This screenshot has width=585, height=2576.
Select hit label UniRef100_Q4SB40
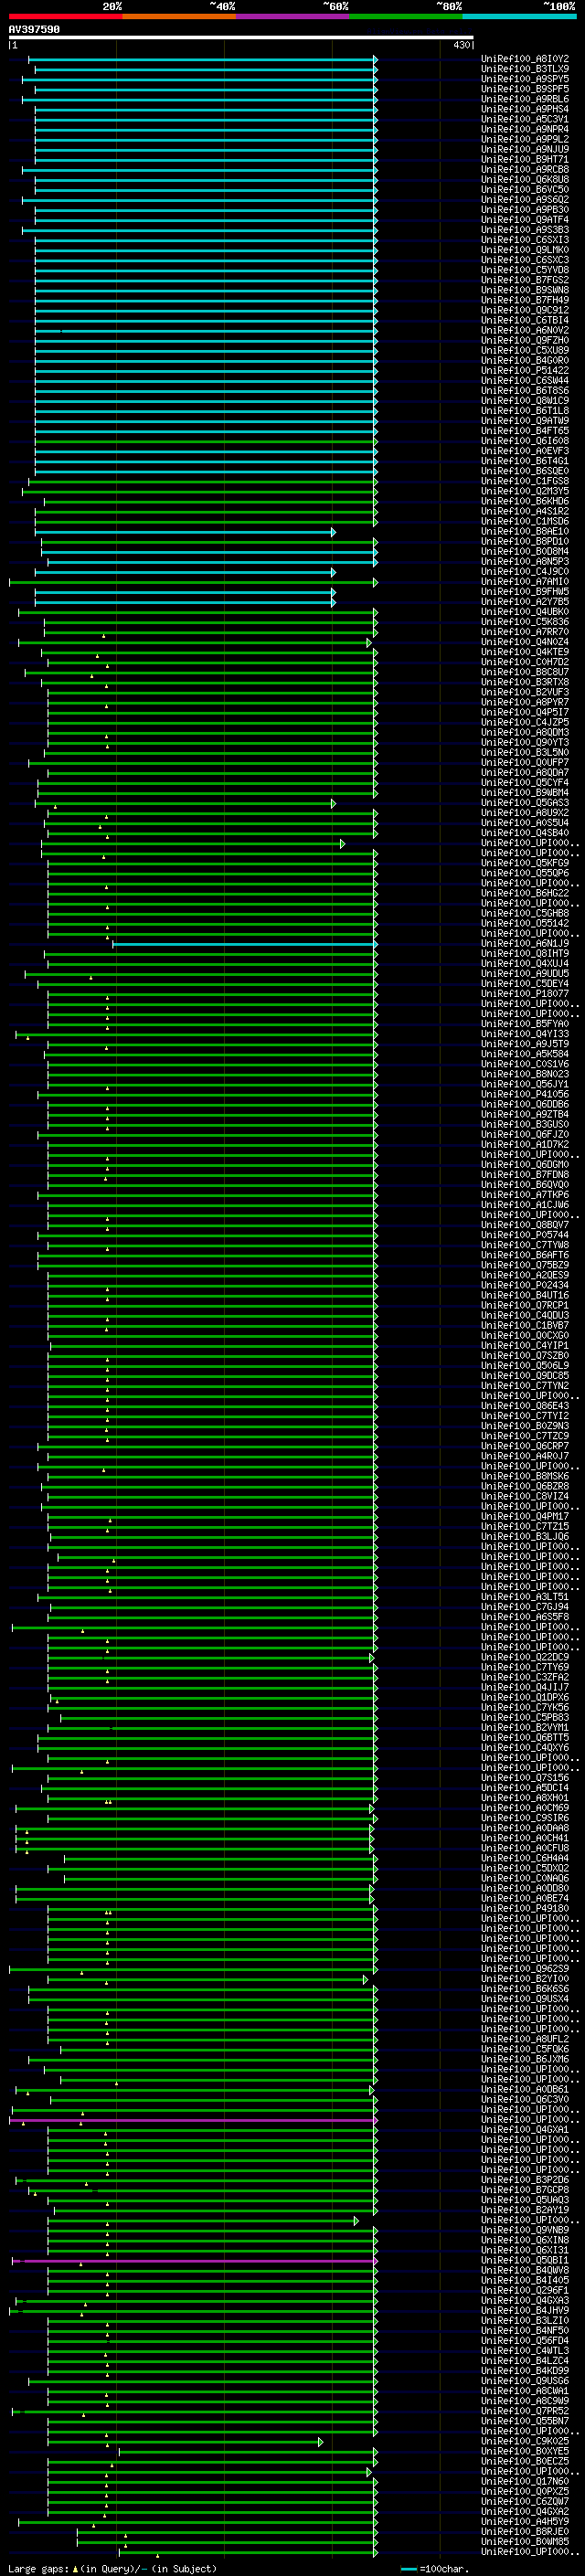pyautogui.click(x=525, y=833)
